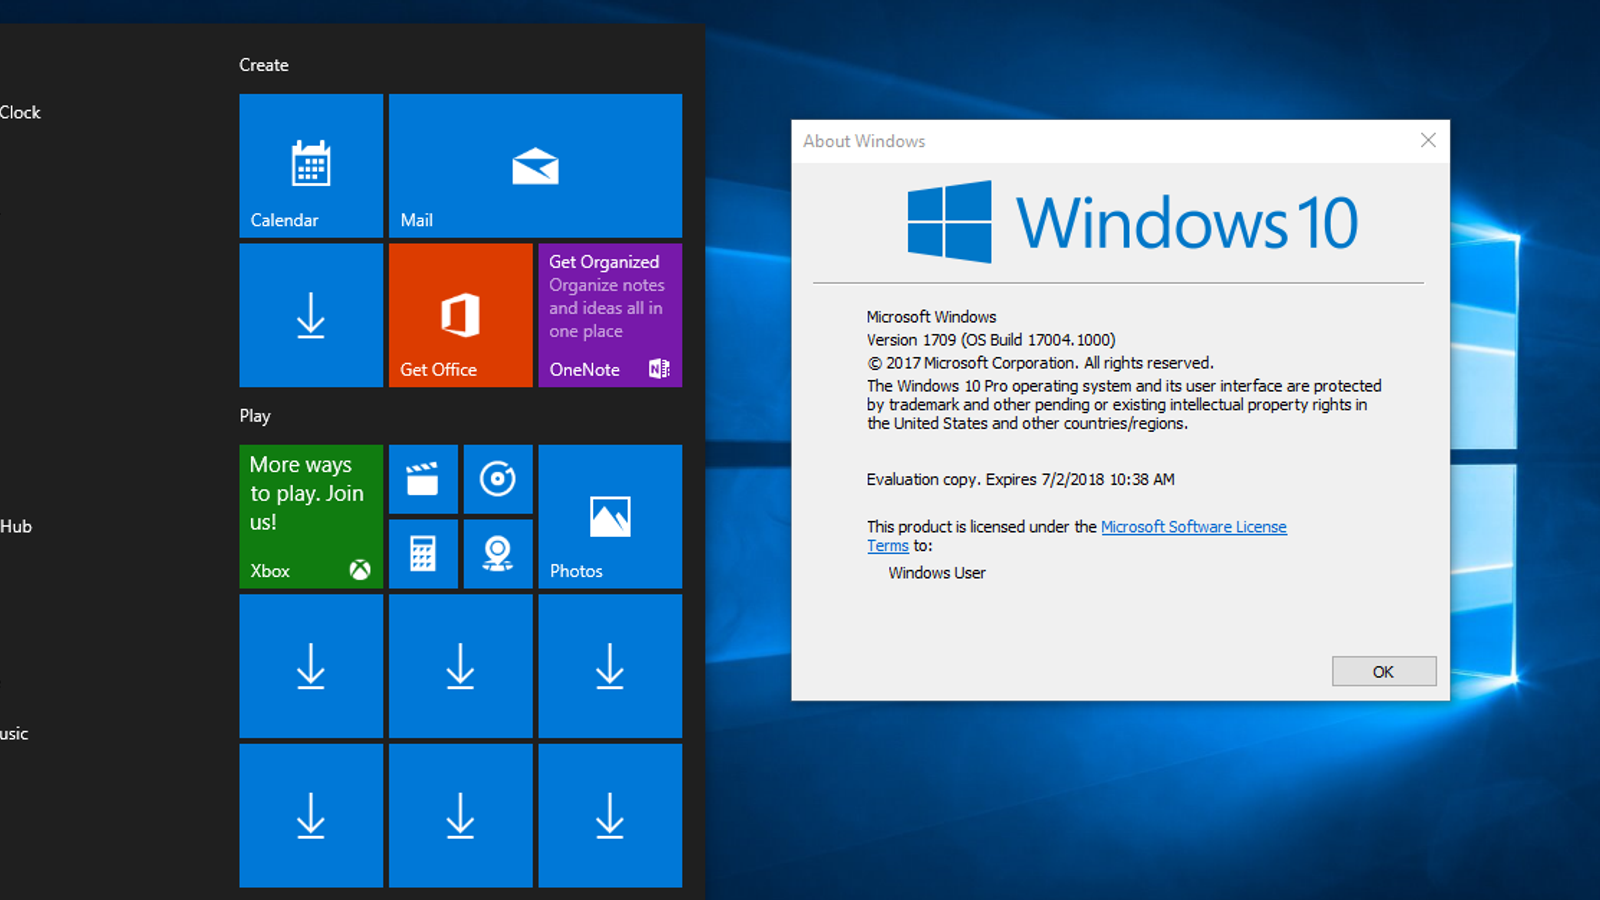
Task: Click OK in the About Windows dialog
Action: pos(1384,671)
